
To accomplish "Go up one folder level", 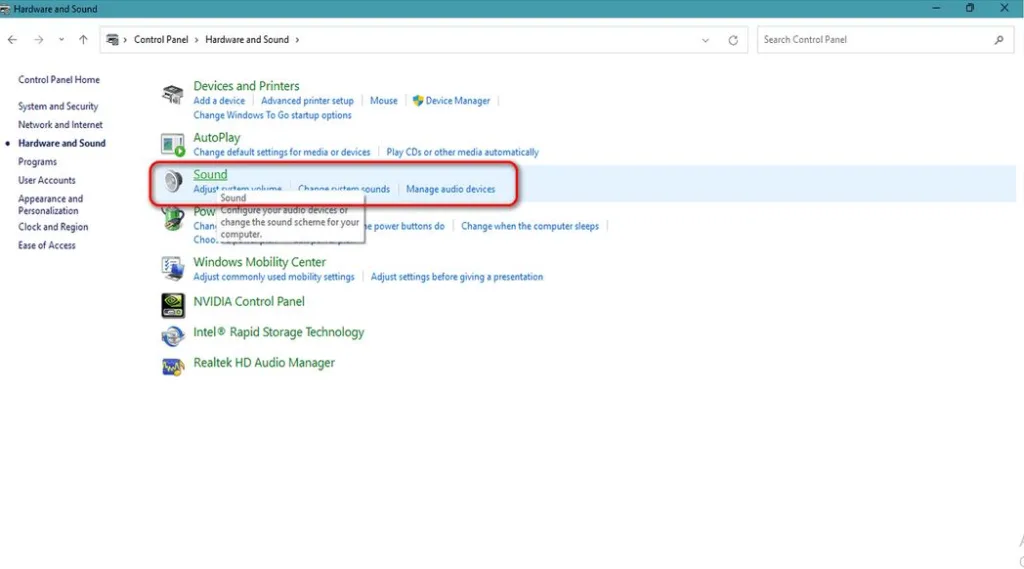I will 83,40.
